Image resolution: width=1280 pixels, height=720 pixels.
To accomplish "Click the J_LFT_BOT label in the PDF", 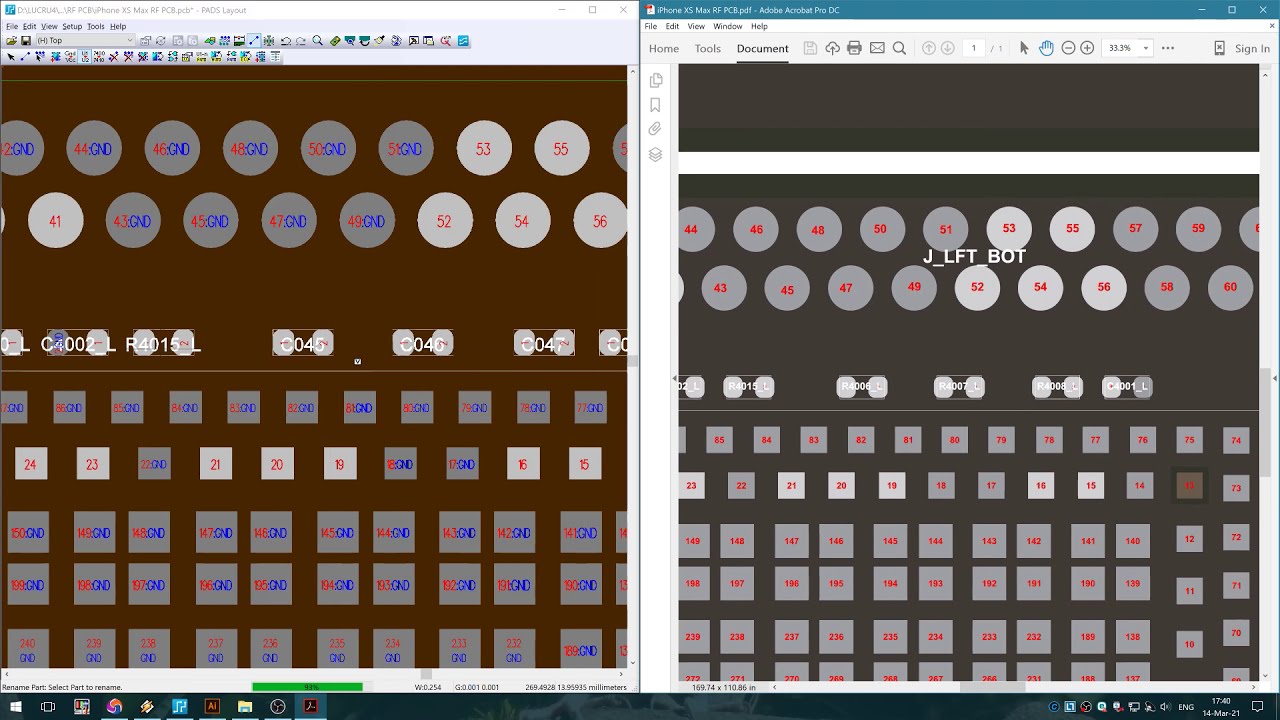I will tap(974, 257).
